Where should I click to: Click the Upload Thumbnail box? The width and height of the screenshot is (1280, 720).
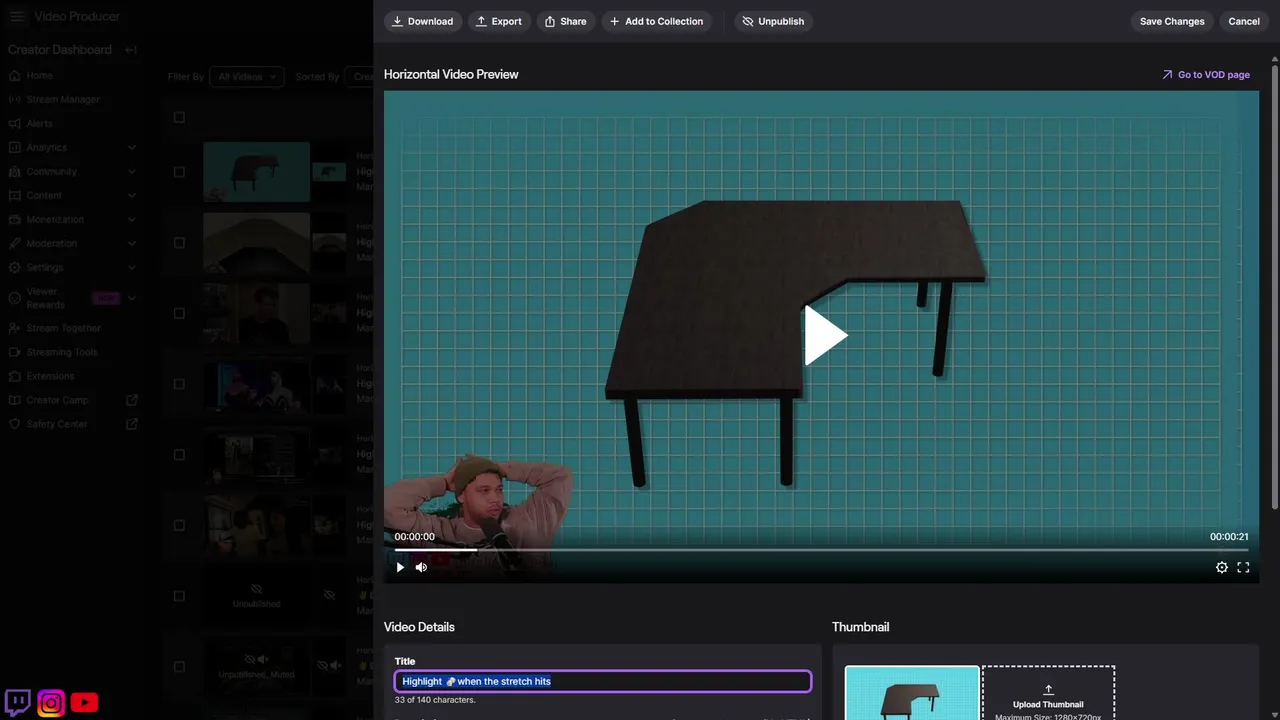tap(1048, 693)
